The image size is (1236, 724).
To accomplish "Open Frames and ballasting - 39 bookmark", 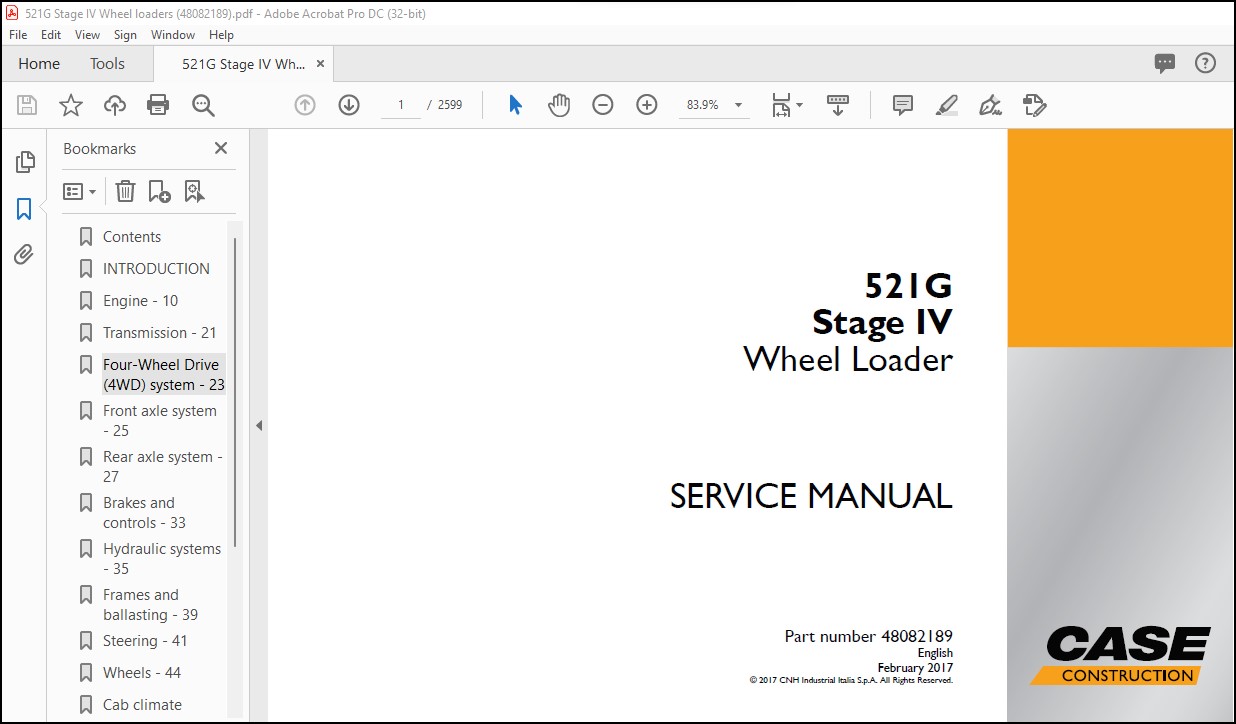I will point(150,605).
